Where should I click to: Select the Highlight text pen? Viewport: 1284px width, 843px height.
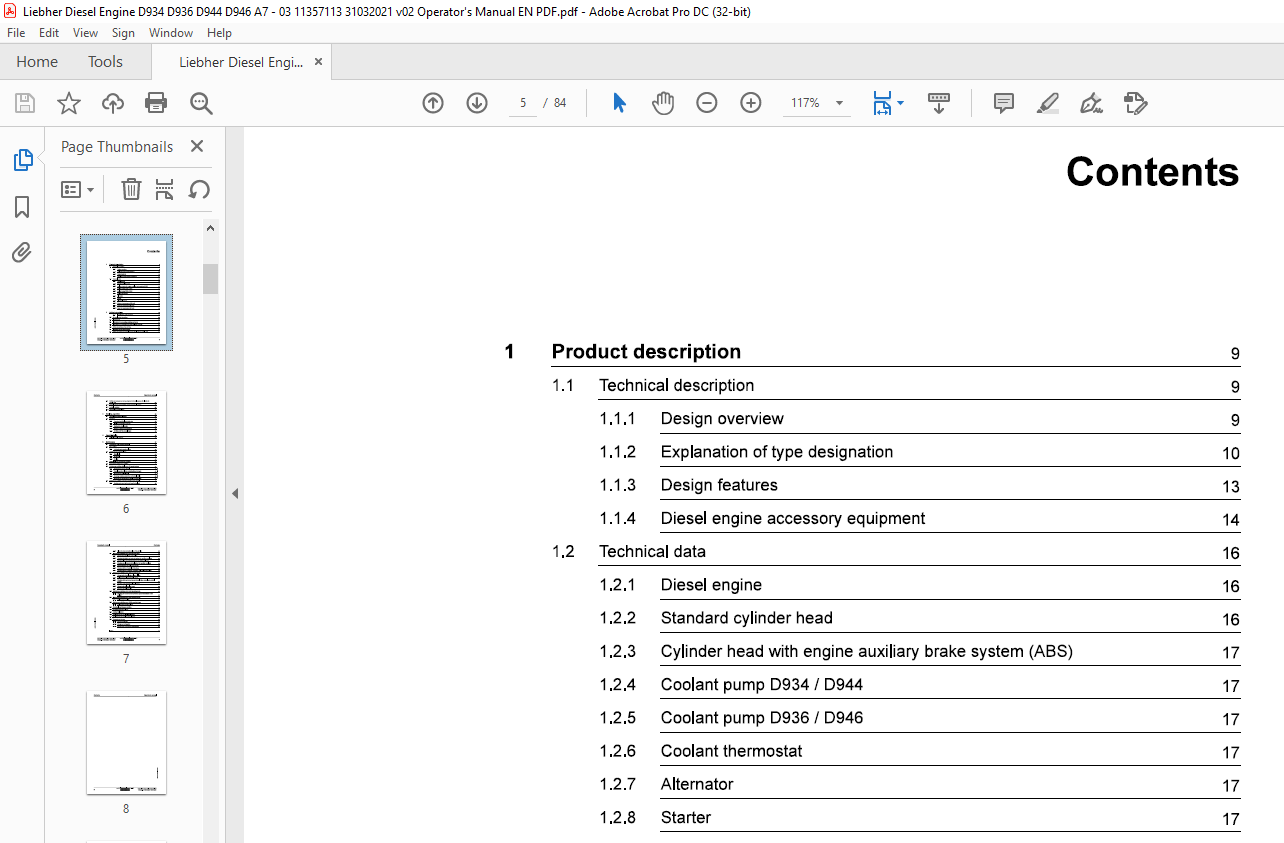tap(1047, 103)
